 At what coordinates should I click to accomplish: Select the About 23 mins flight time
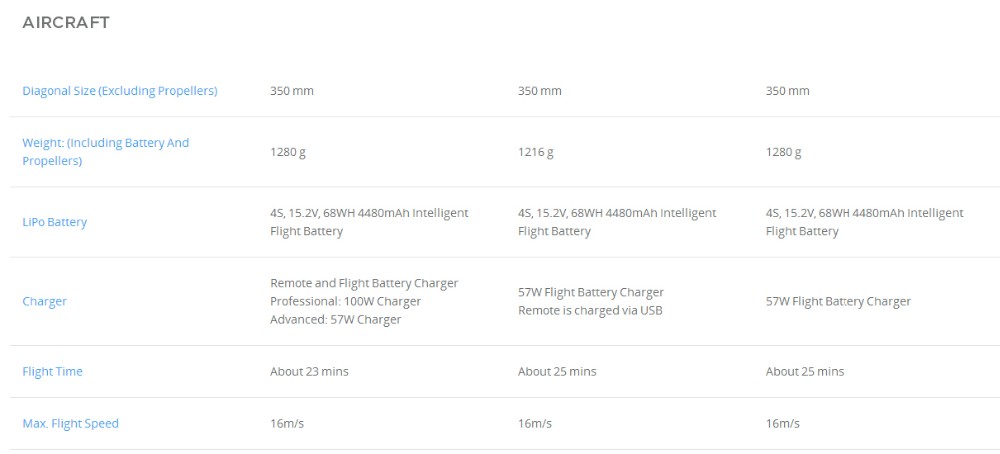pyautogui.click(x=309, y=372)
